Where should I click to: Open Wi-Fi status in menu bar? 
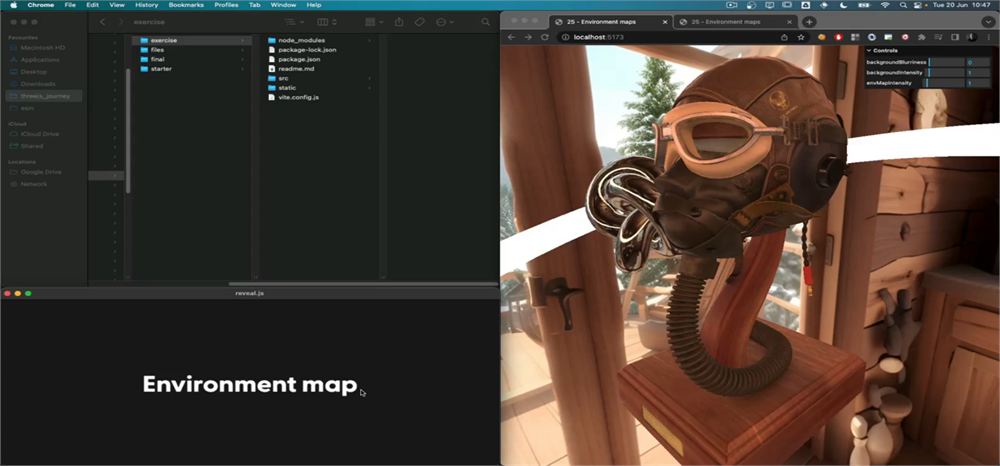(885, 4)
